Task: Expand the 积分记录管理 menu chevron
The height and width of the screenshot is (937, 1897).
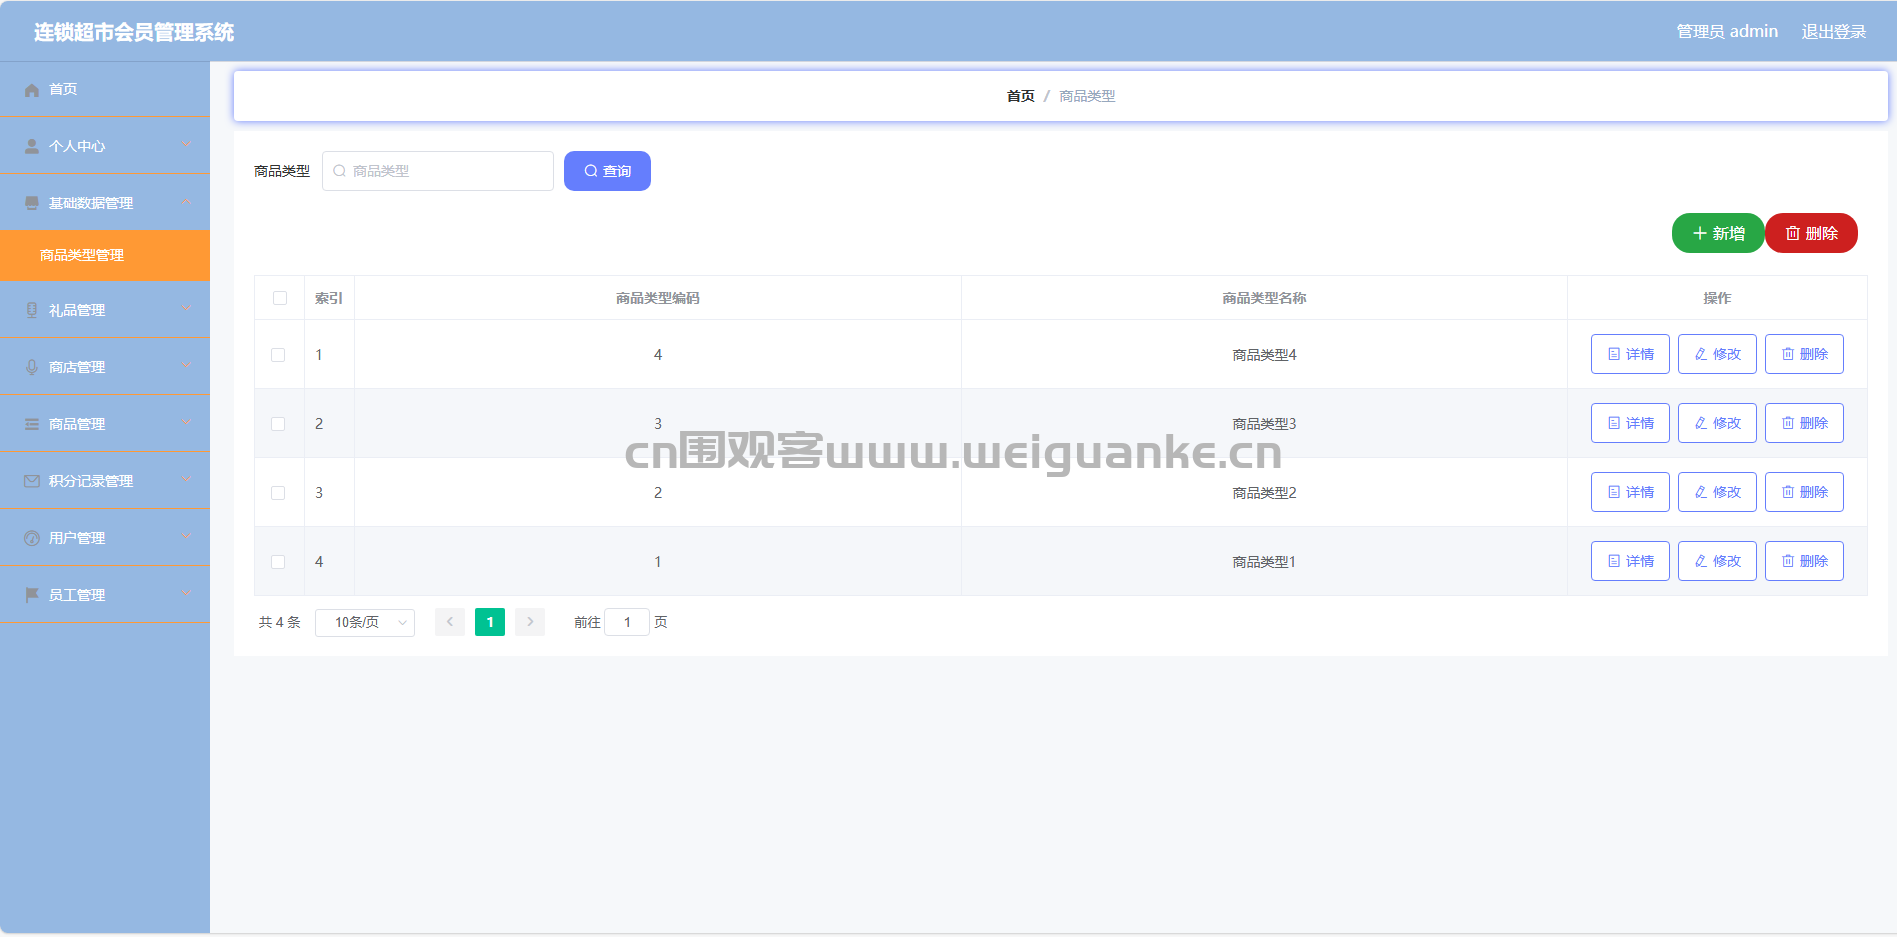Action: tap(186, 480)
